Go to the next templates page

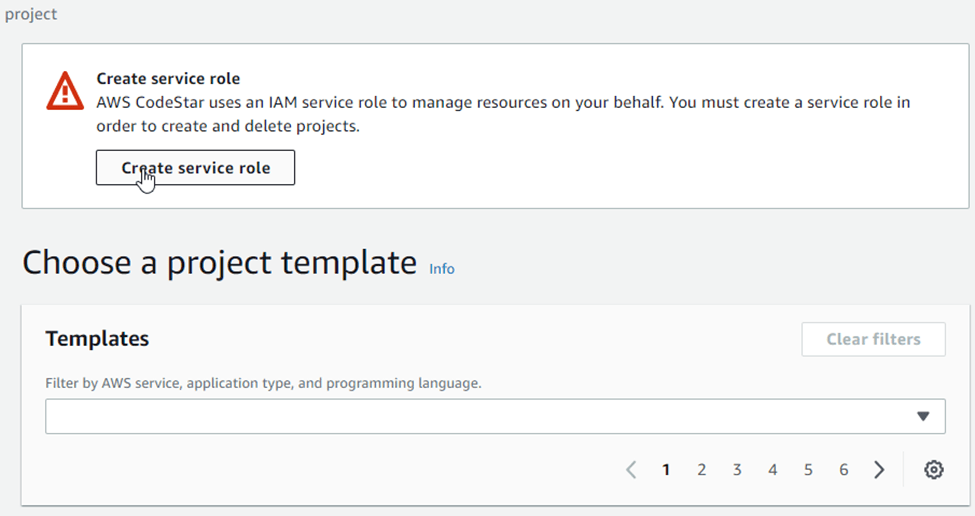[879, 470]
